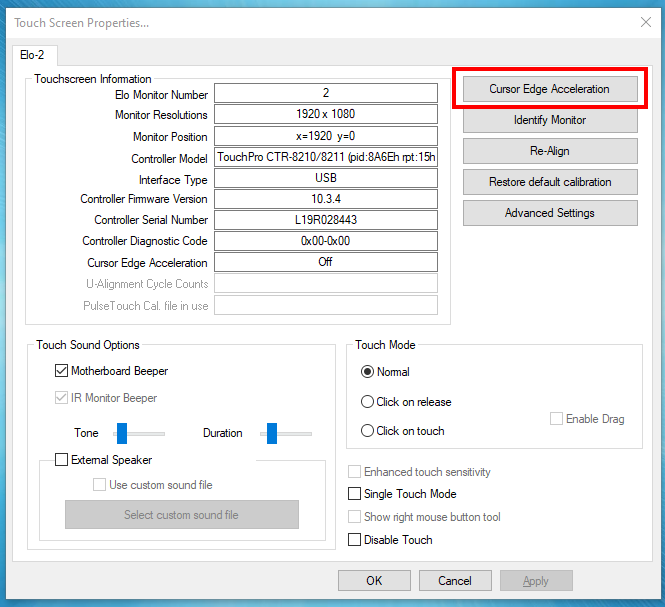This screenshot has width=665, height=607.
Task: Click the Duration slider handle
Action: click(x=272, y=433)
